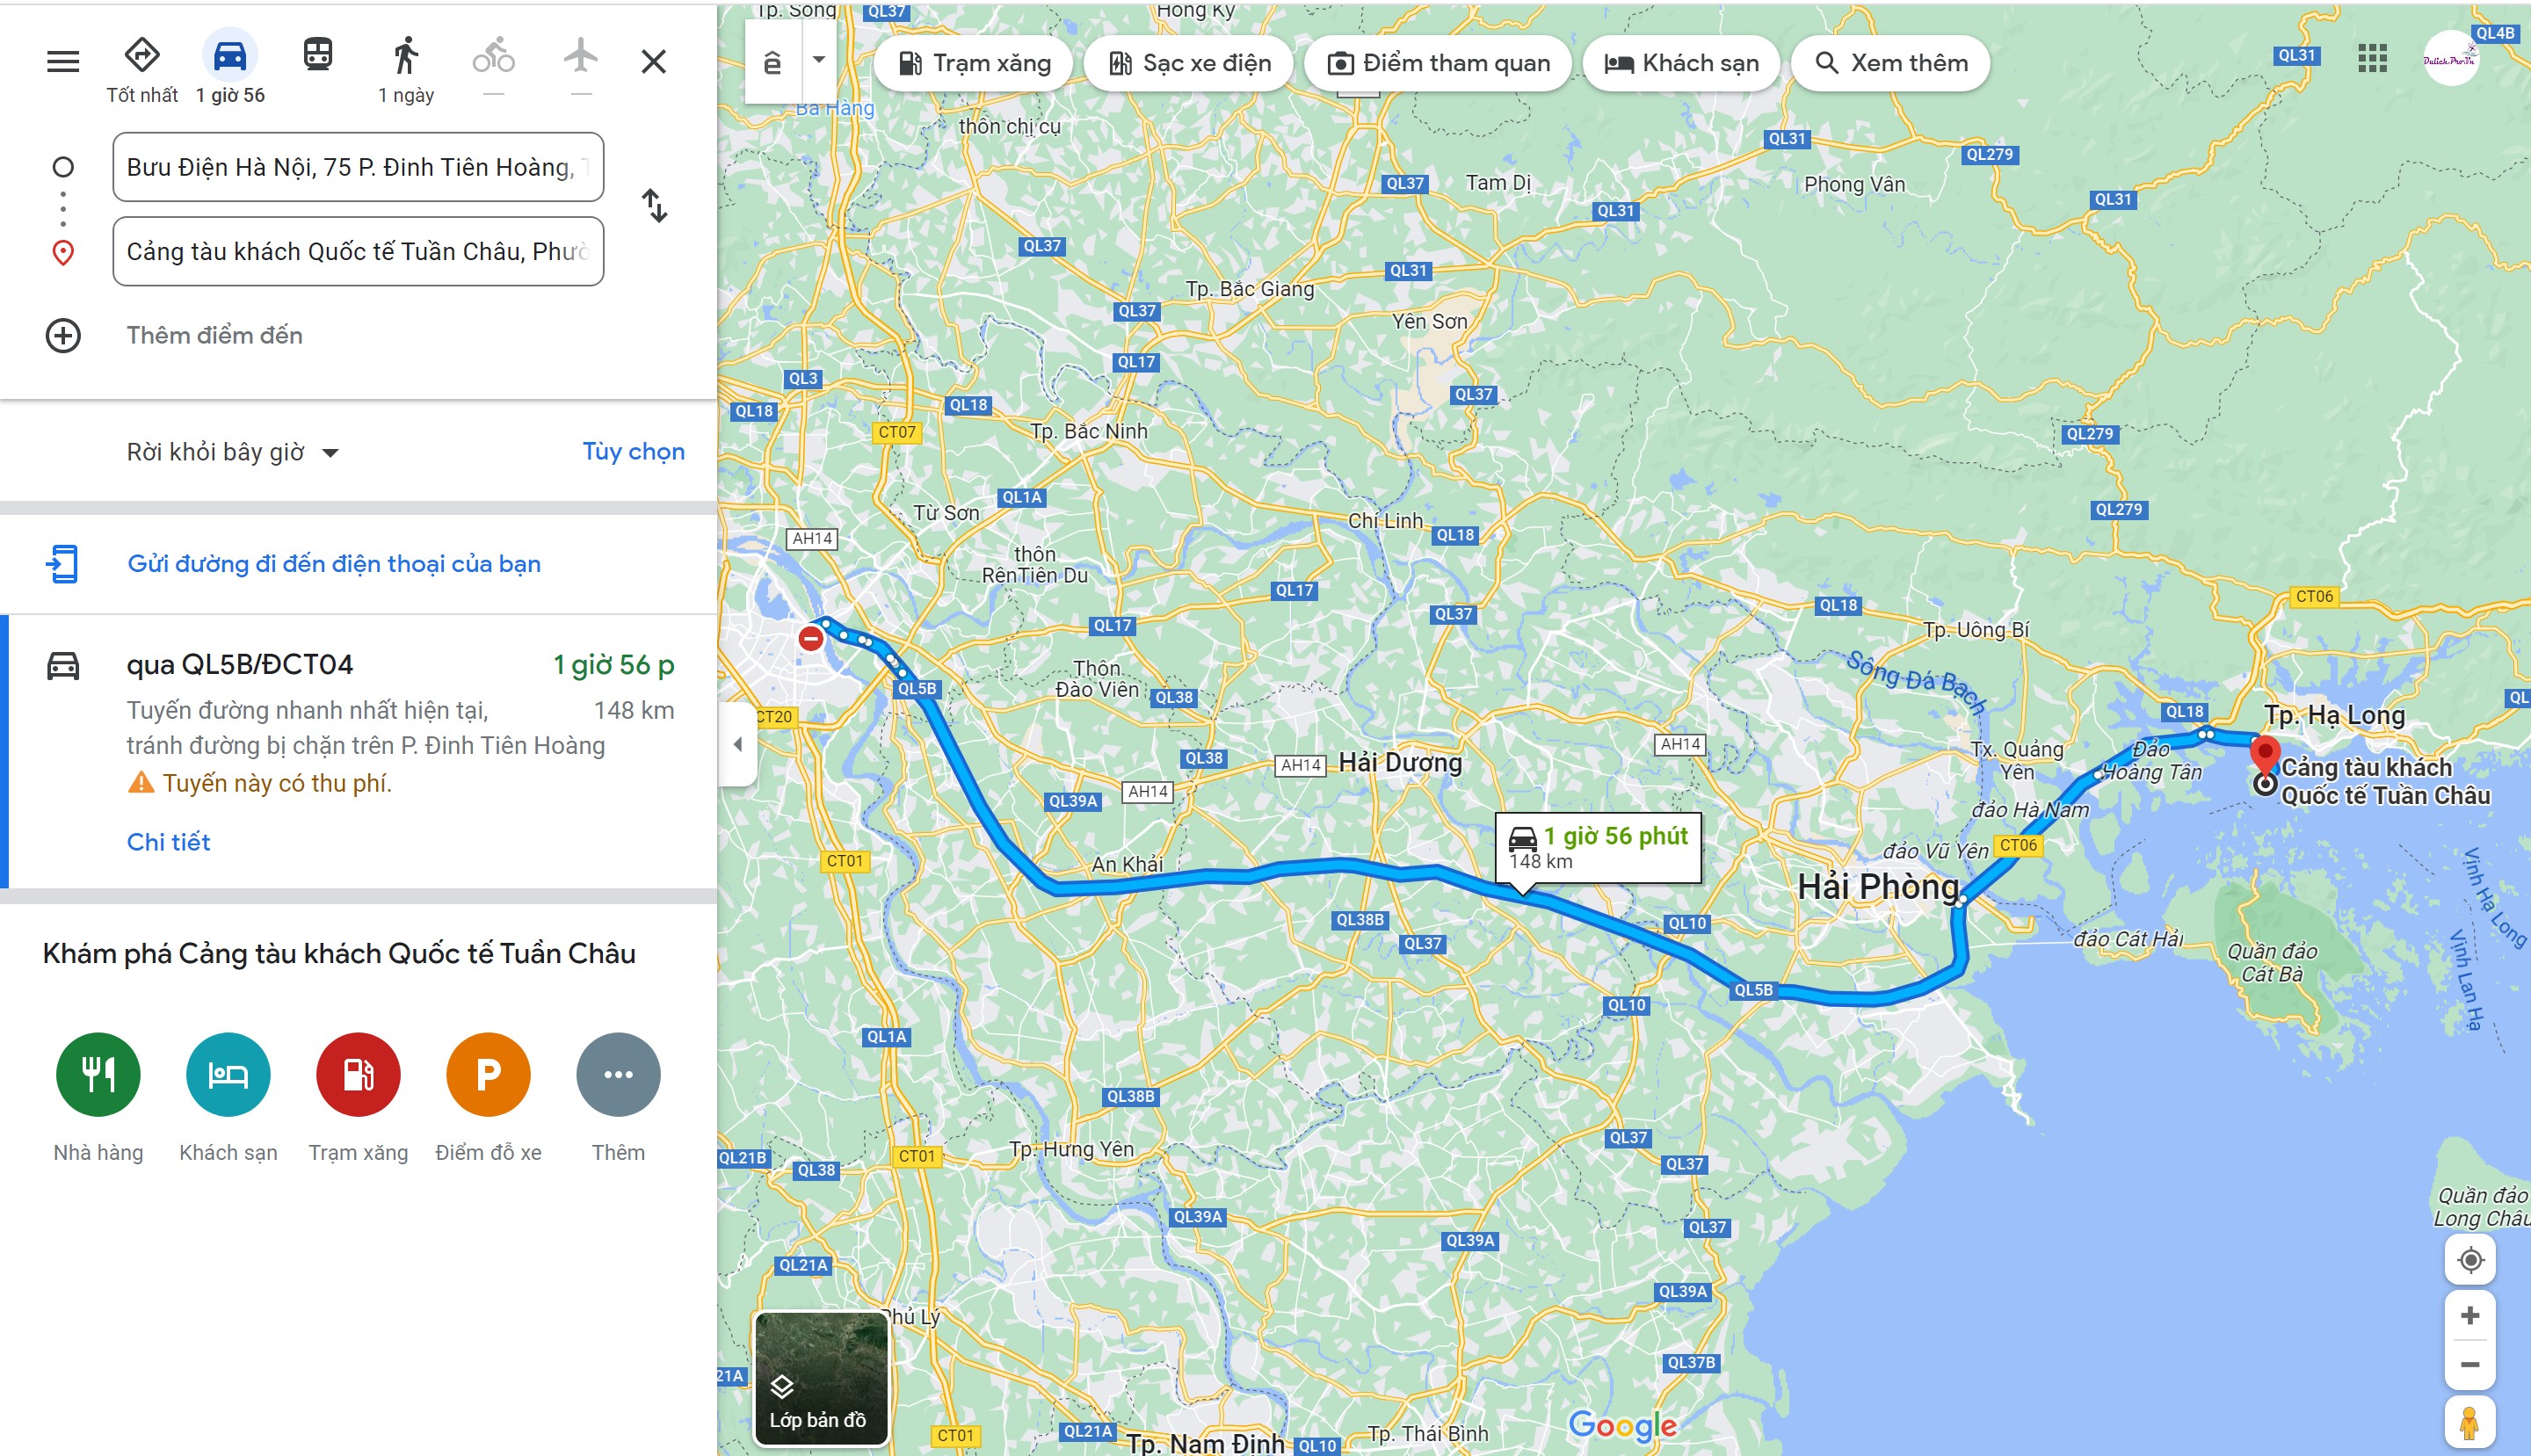Image resolution: width=2531 pixels, height=1456 pixels.
Task: Open Tùy chọn route options
Action: click(634, 451)
